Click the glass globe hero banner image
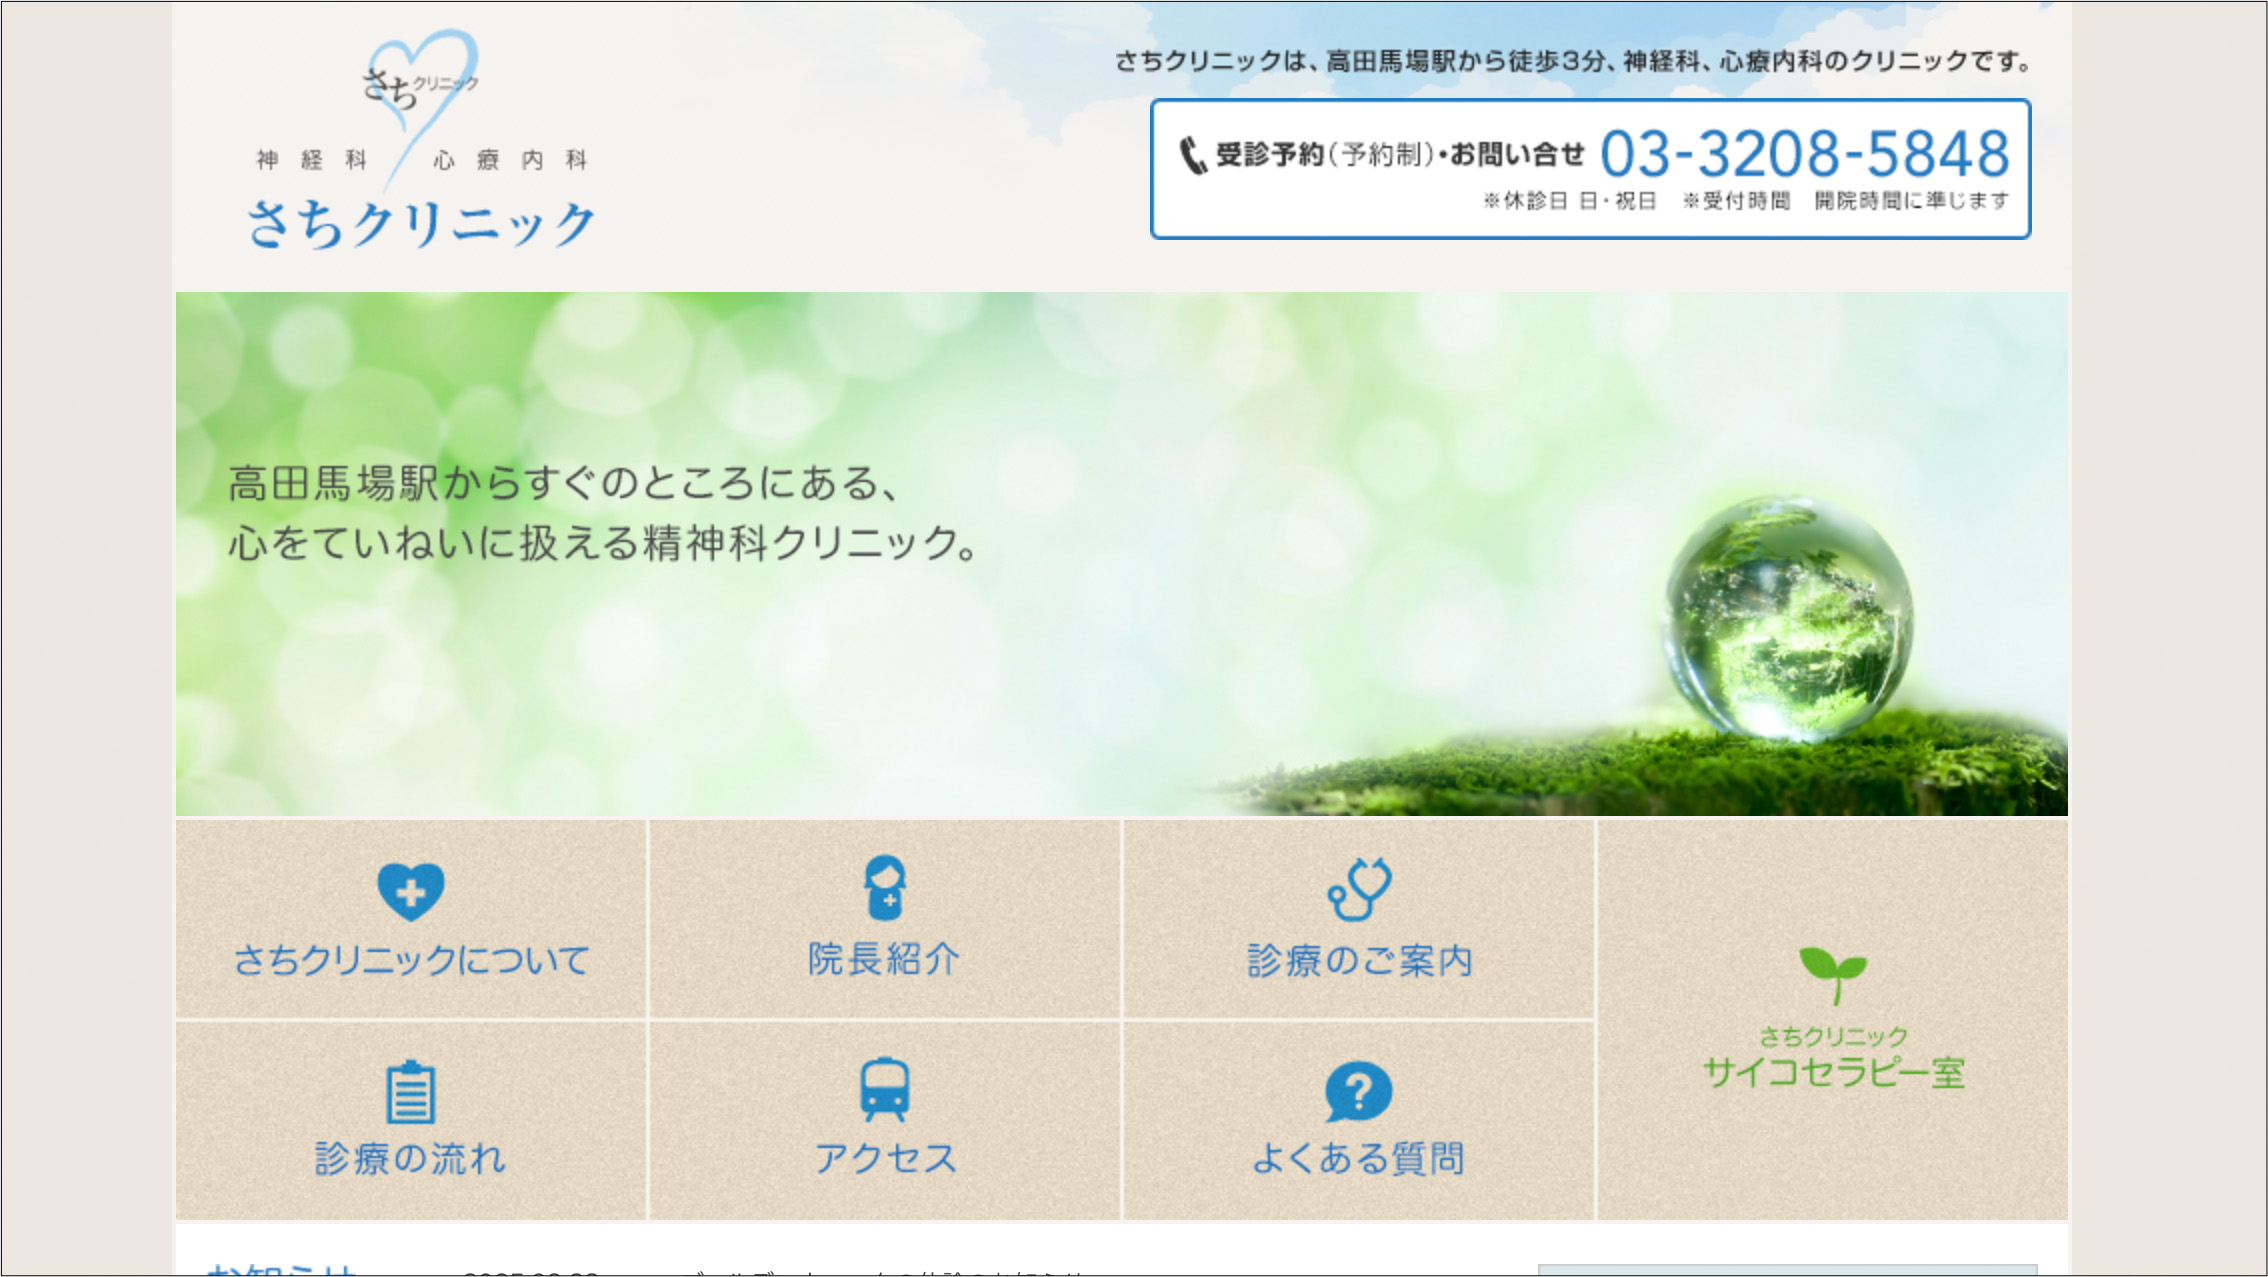This screenshot has height=1277, width=2268. pos(1122,553)
